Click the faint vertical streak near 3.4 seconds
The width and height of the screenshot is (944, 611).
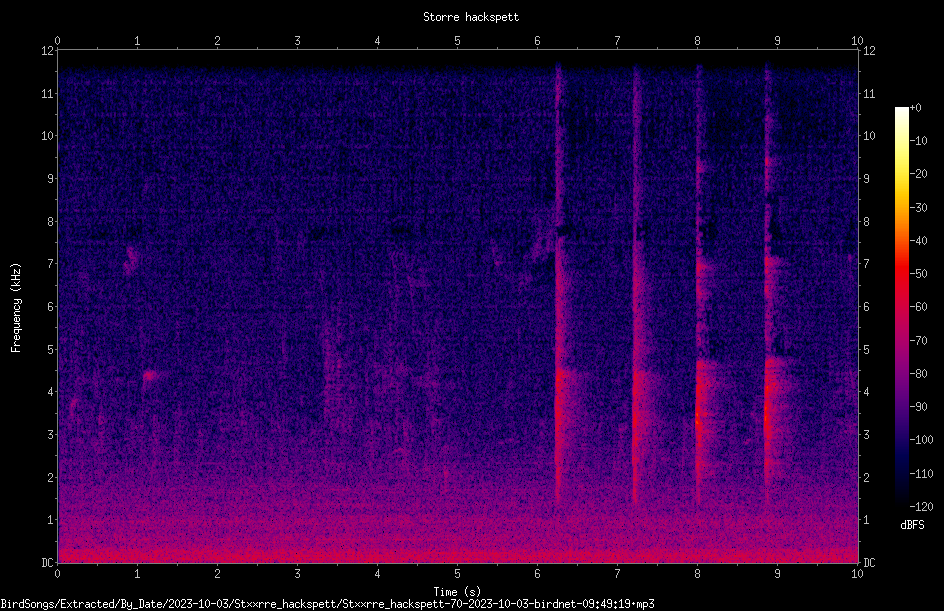coord(327,361)
